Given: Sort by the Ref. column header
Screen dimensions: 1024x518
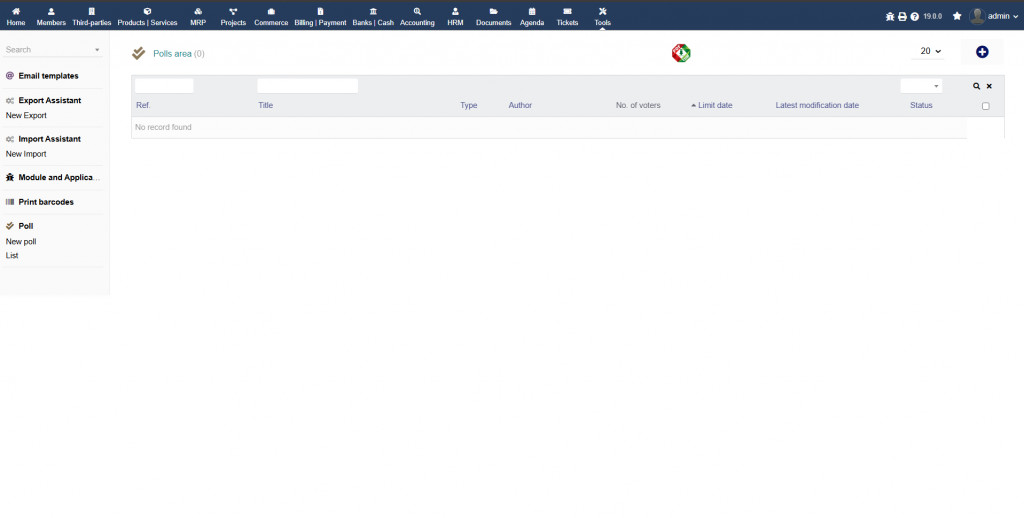Looking at the screenshot, I should 143,105.
